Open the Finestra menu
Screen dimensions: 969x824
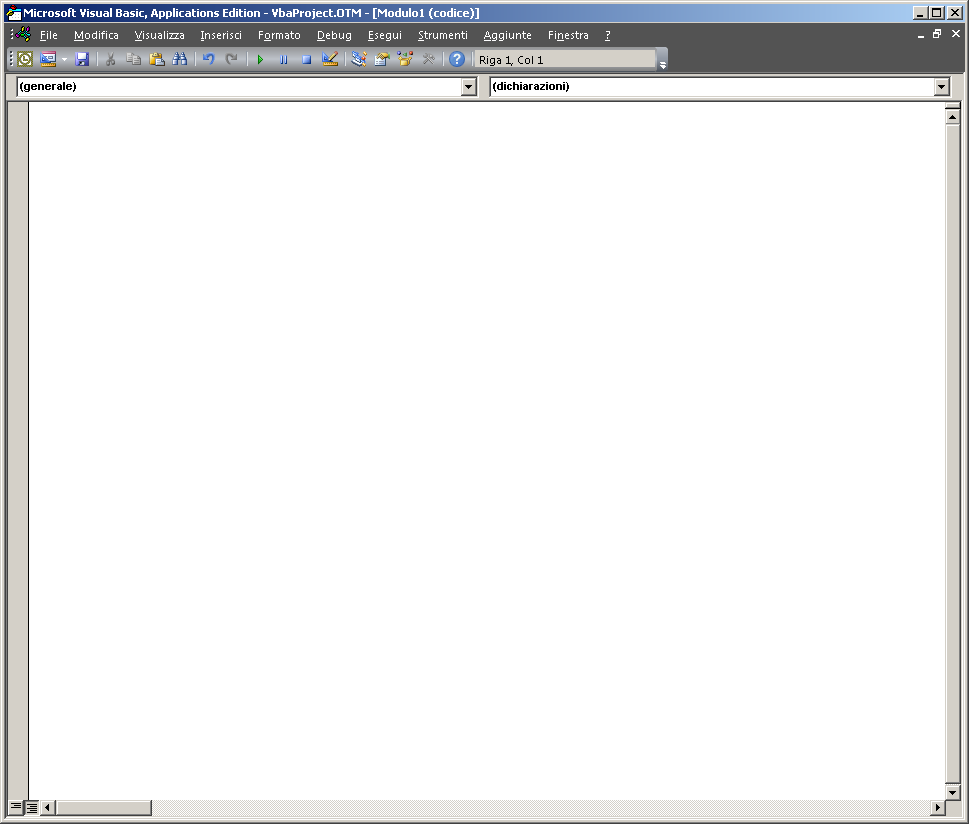[568, 35]
